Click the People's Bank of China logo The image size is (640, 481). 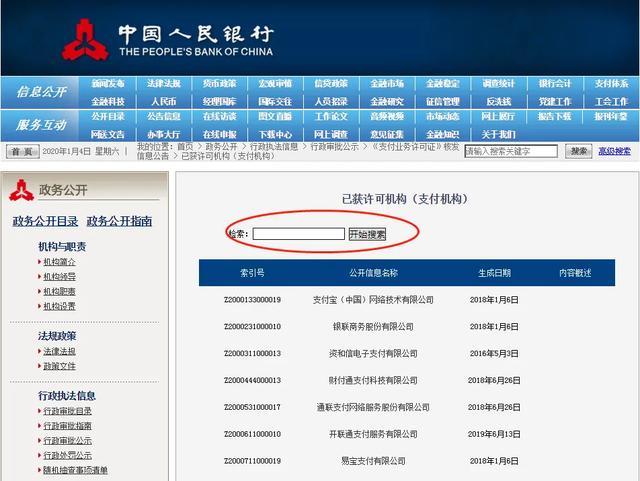coord(85,40)
